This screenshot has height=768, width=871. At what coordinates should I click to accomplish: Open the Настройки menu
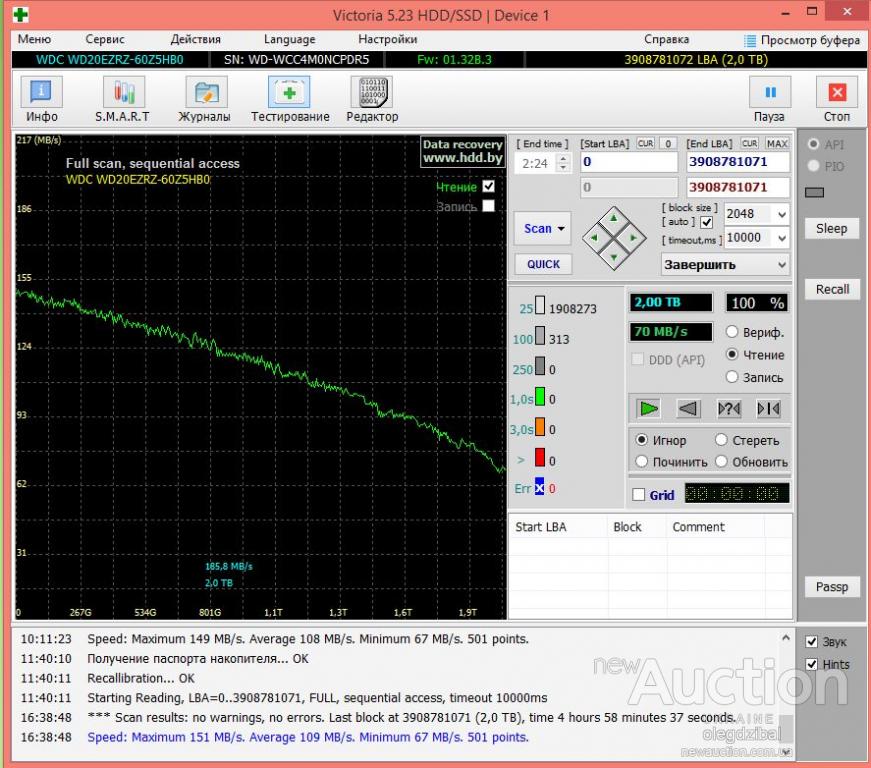[388, 39]
